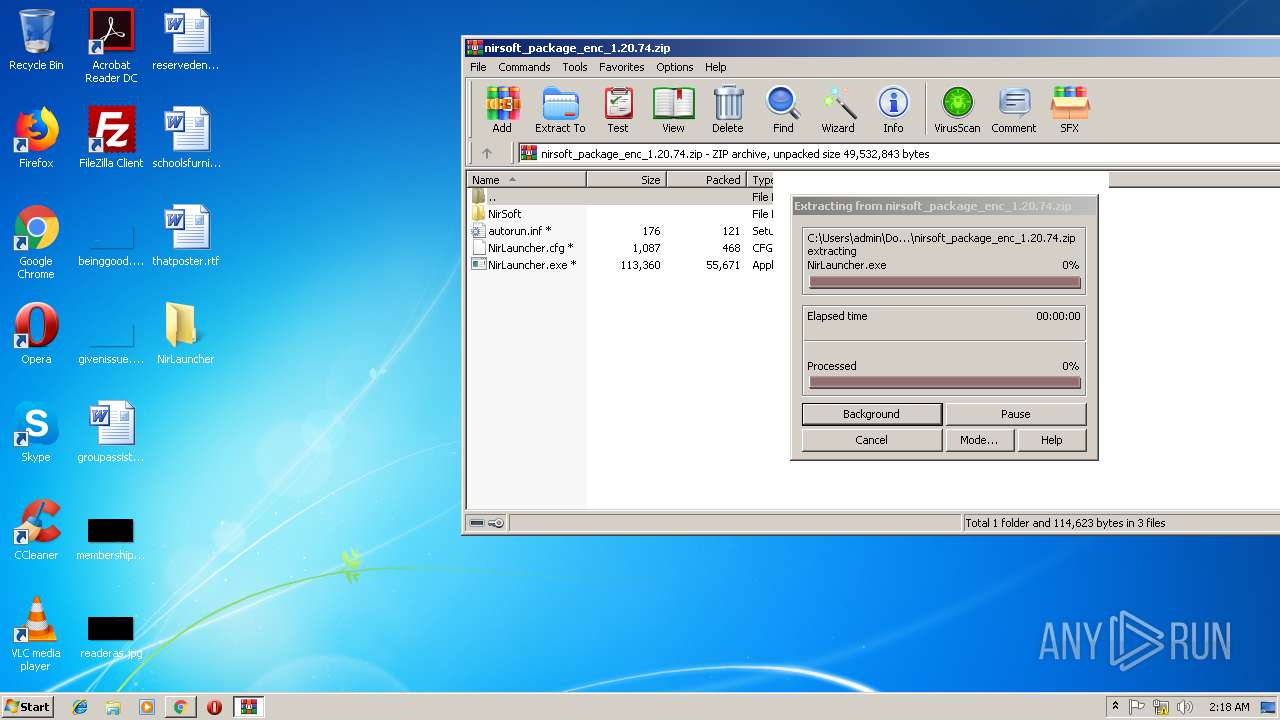Select NirLauncher folder on desktop
This screenshot has height=720, width=1280.
pyautogui.click(x=185, y=334)
